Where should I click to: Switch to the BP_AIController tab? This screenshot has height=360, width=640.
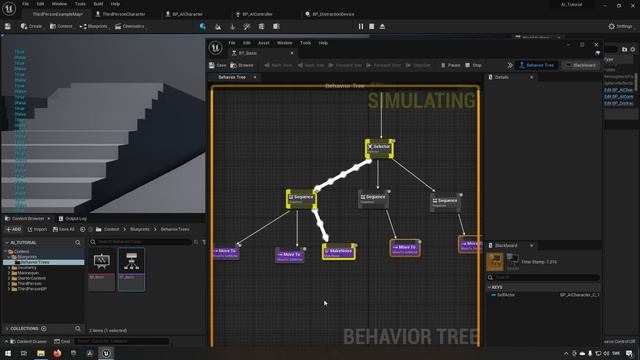pyautogui.click(x=254, y=14)
